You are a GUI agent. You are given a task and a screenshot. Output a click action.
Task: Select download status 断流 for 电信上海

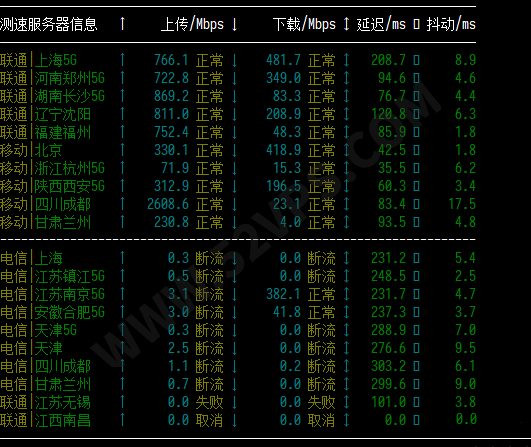pos(321,258)
